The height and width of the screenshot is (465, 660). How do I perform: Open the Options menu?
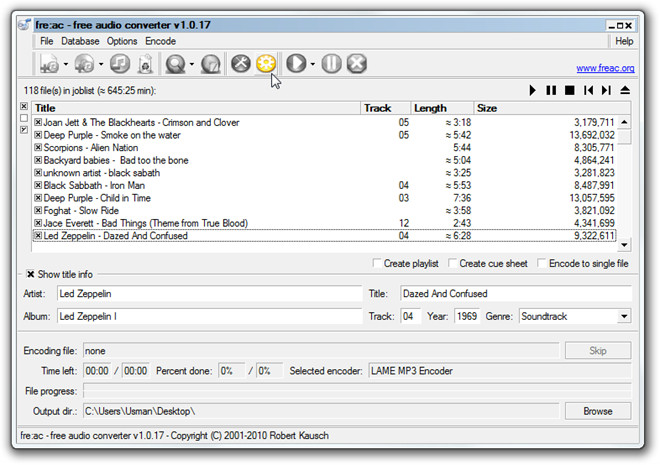coord(122,41)
